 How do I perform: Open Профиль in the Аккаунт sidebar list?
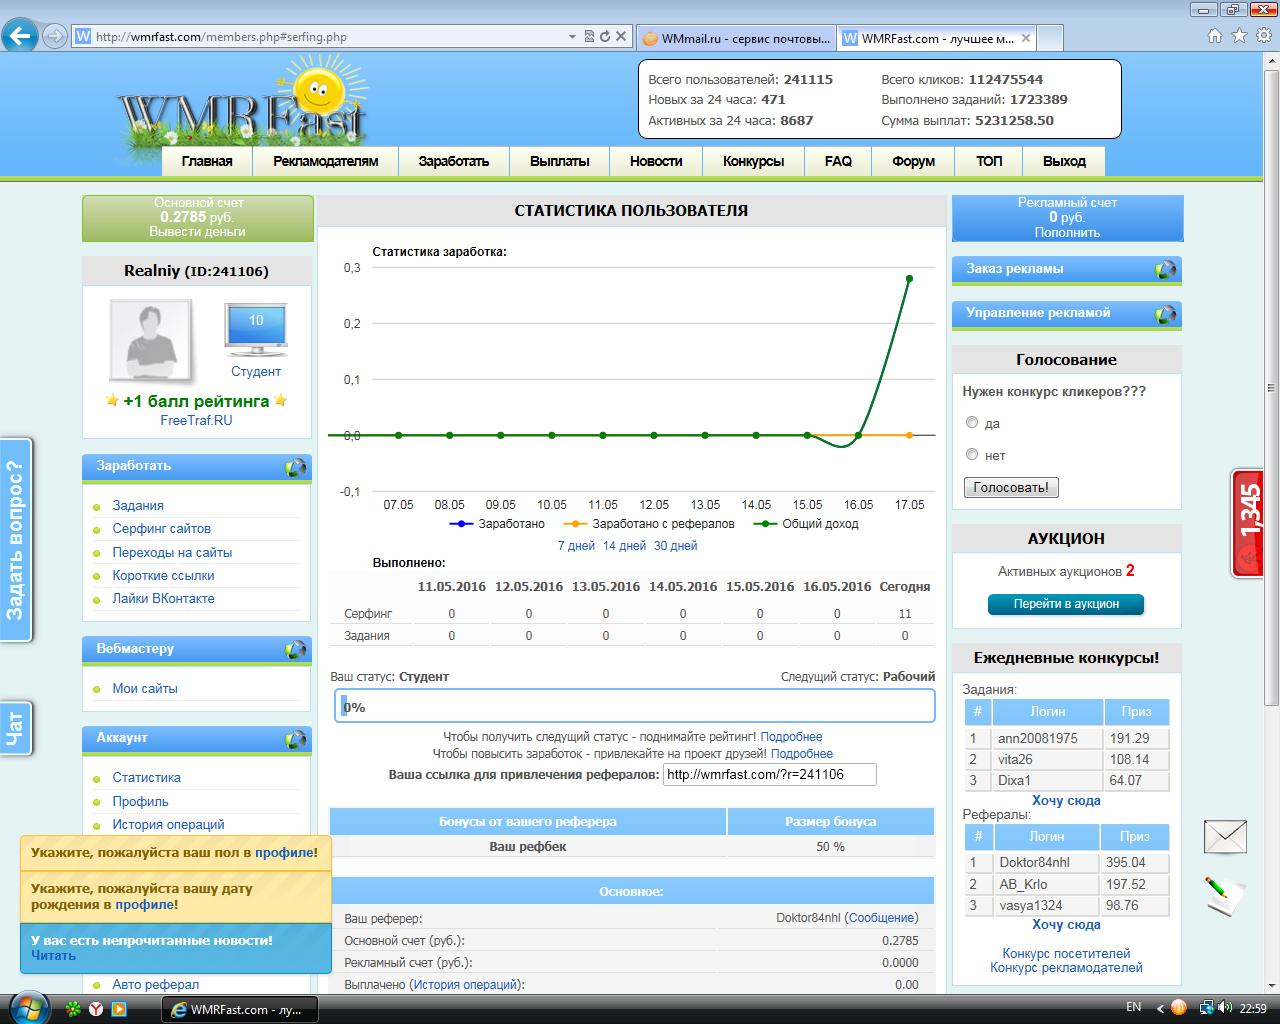point(140,801)
